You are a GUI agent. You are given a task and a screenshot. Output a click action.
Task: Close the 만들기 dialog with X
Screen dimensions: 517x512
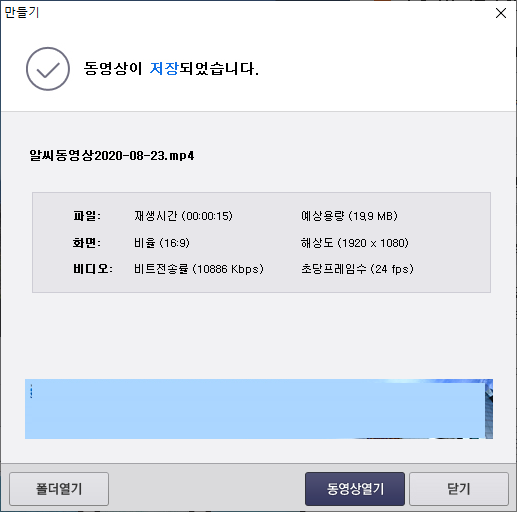click(501, 13)
